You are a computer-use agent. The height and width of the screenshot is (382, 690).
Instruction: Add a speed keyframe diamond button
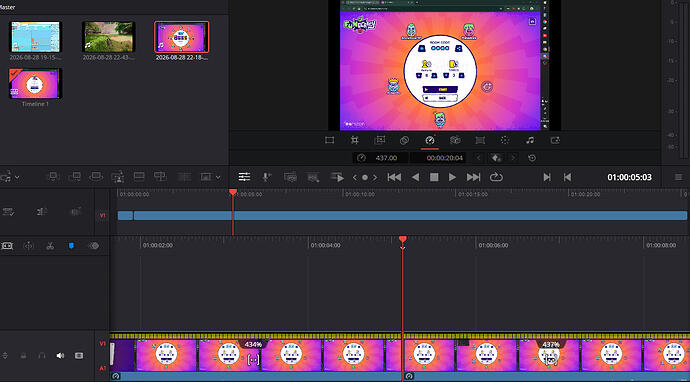pyautogui.click(x=496, y=158)
